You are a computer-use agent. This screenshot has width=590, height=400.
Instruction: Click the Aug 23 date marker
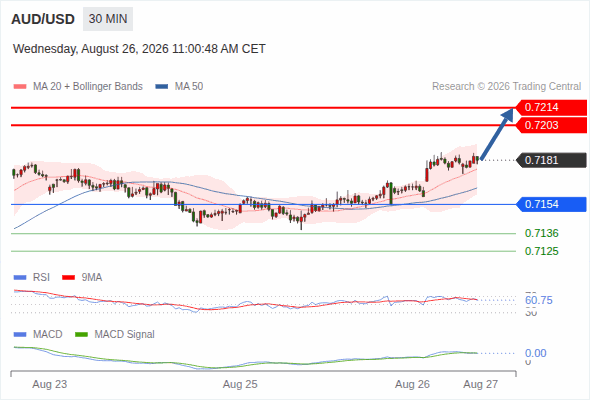click(x=50, y=384)
